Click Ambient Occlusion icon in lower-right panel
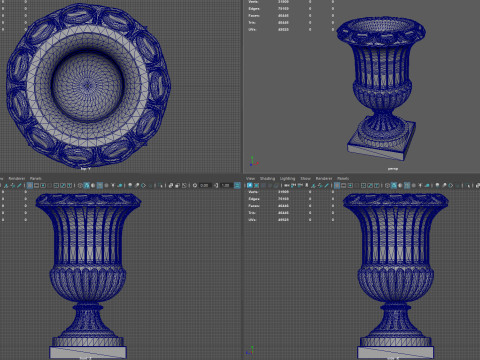 tap(437, 185)
